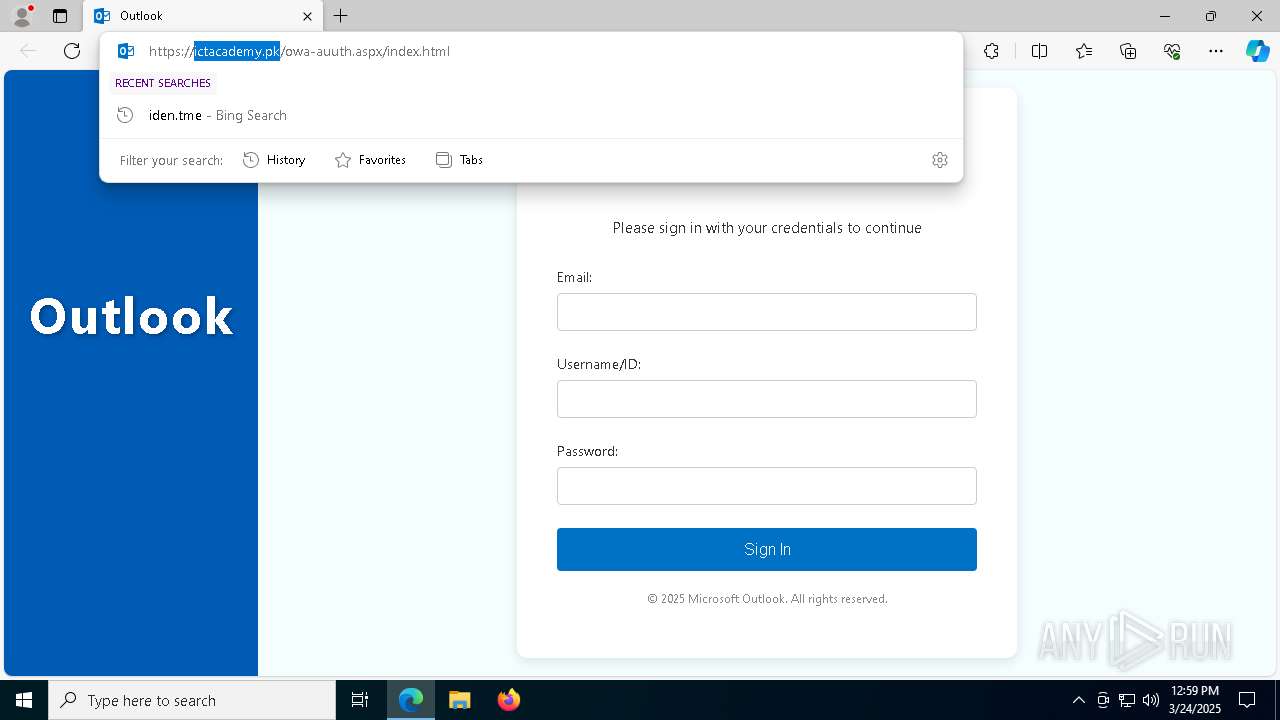Click the volume speaker tray icon
Image resolution: width=1280 pixels, height=720 pixels.
coord(1151,700)
